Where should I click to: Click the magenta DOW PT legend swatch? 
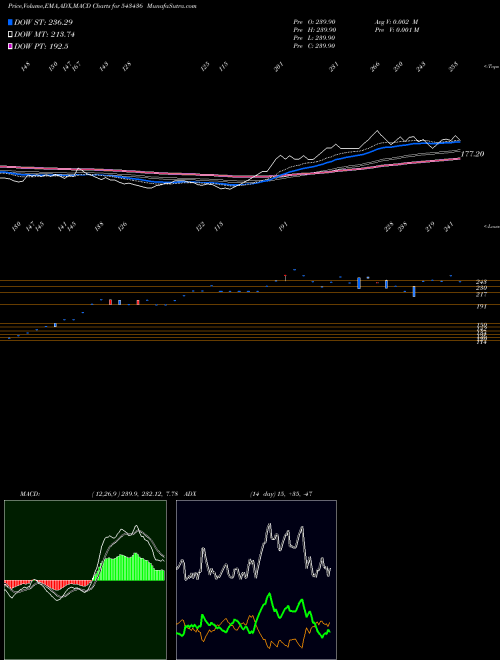click(10, 46)
